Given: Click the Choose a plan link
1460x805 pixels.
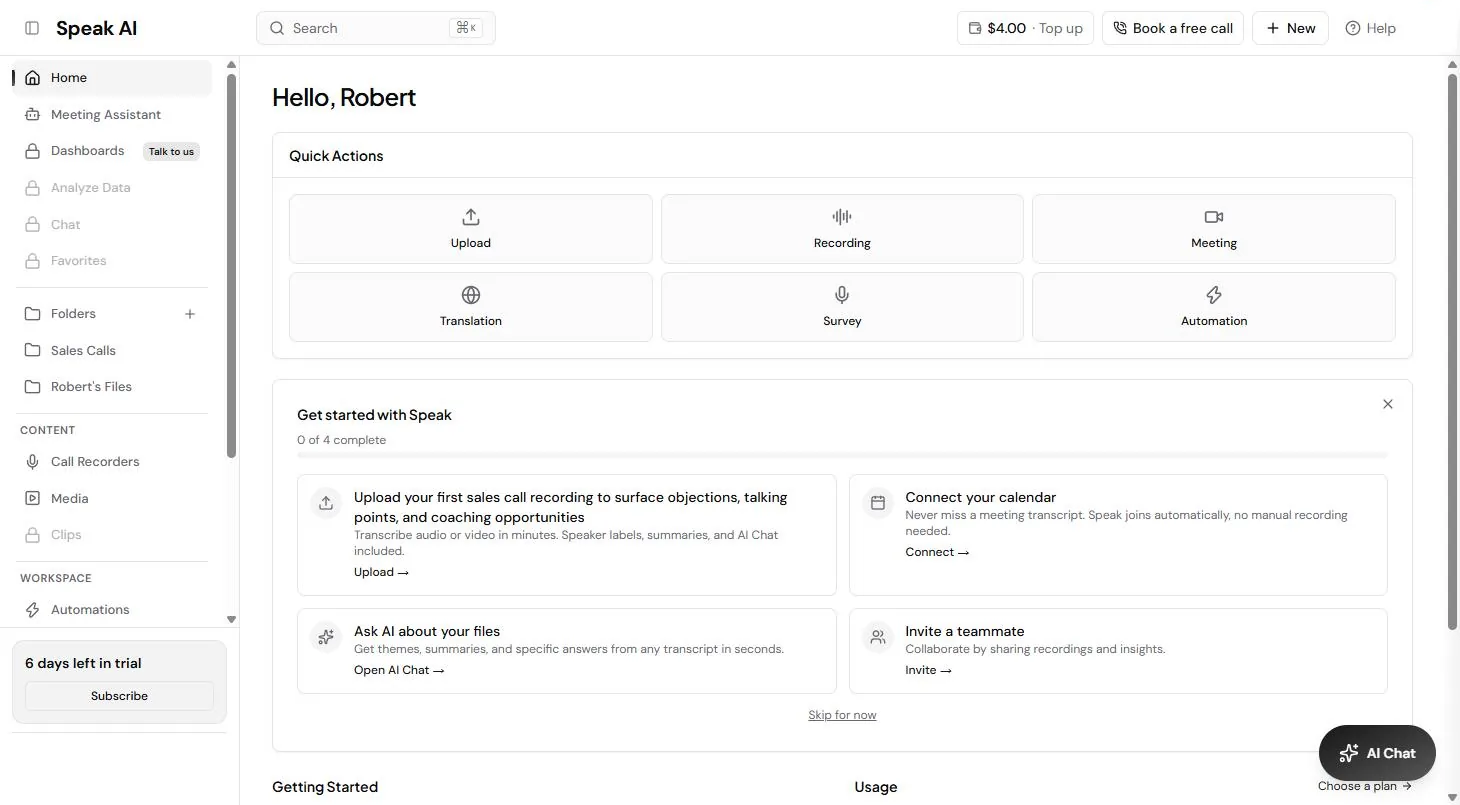Looking at the screenshot, I should point(1365,786).
